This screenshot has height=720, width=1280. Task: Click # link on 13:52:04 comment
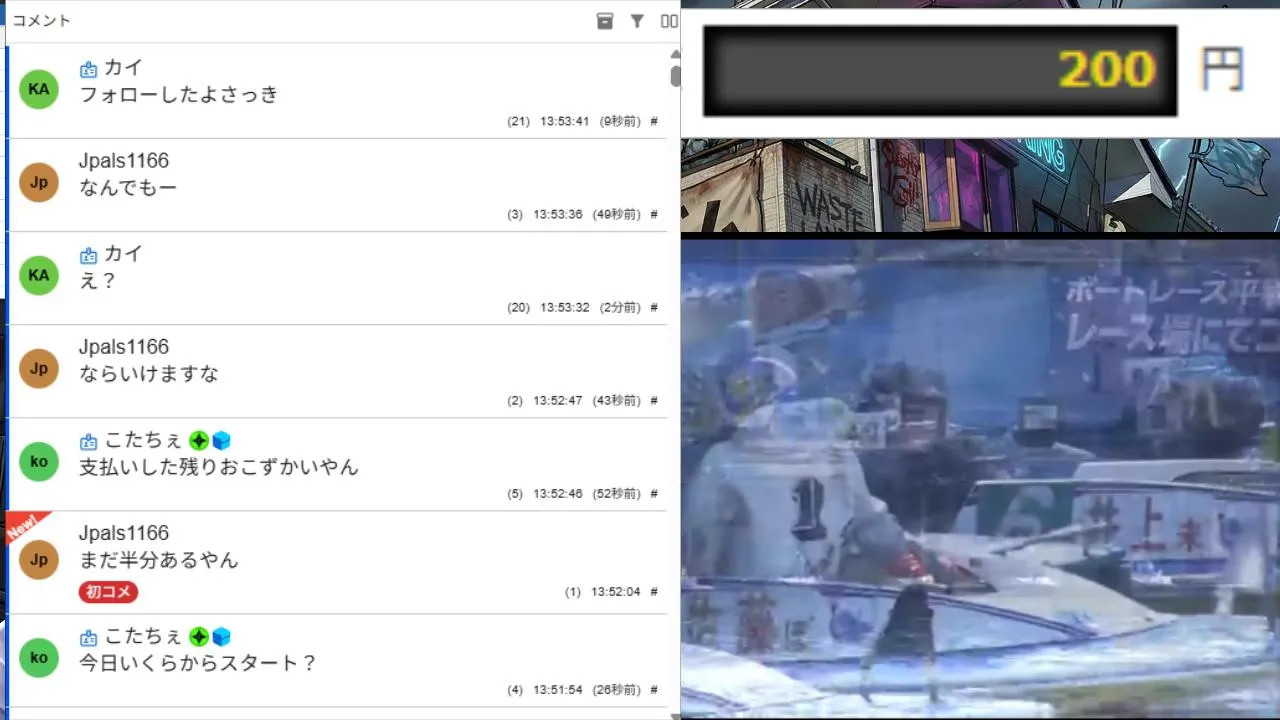tap(654, 591)
